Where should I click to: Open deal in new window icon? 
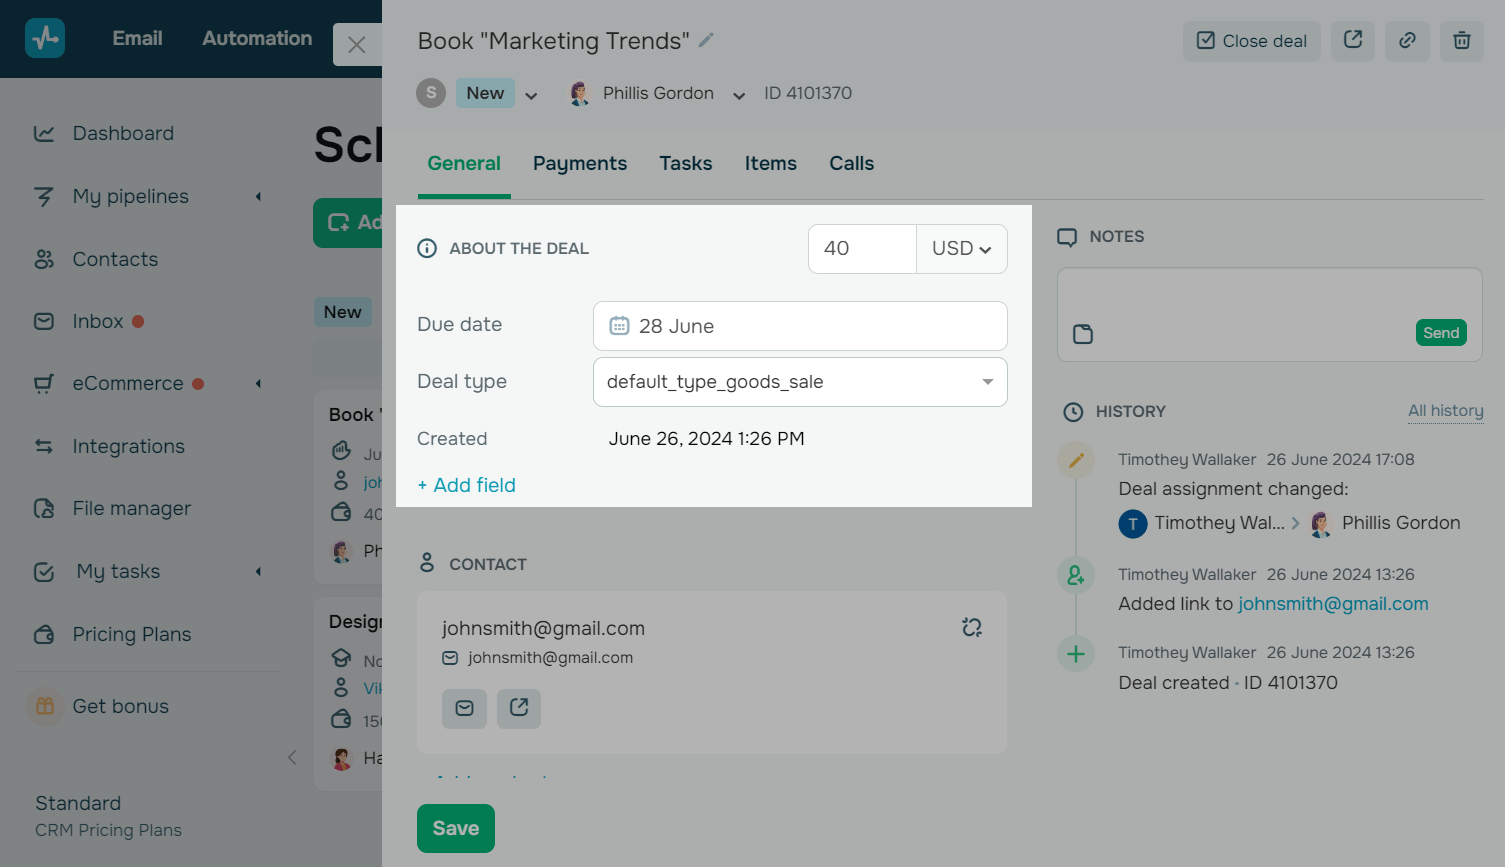click(x=1353, y=41)
